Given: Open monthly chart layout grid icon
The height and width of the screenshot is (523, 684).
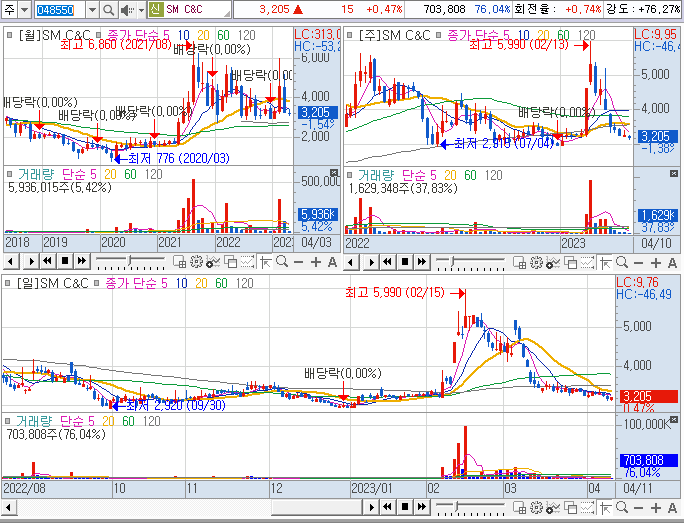Looking at the screenshot, I should click(x=179, y=262).
